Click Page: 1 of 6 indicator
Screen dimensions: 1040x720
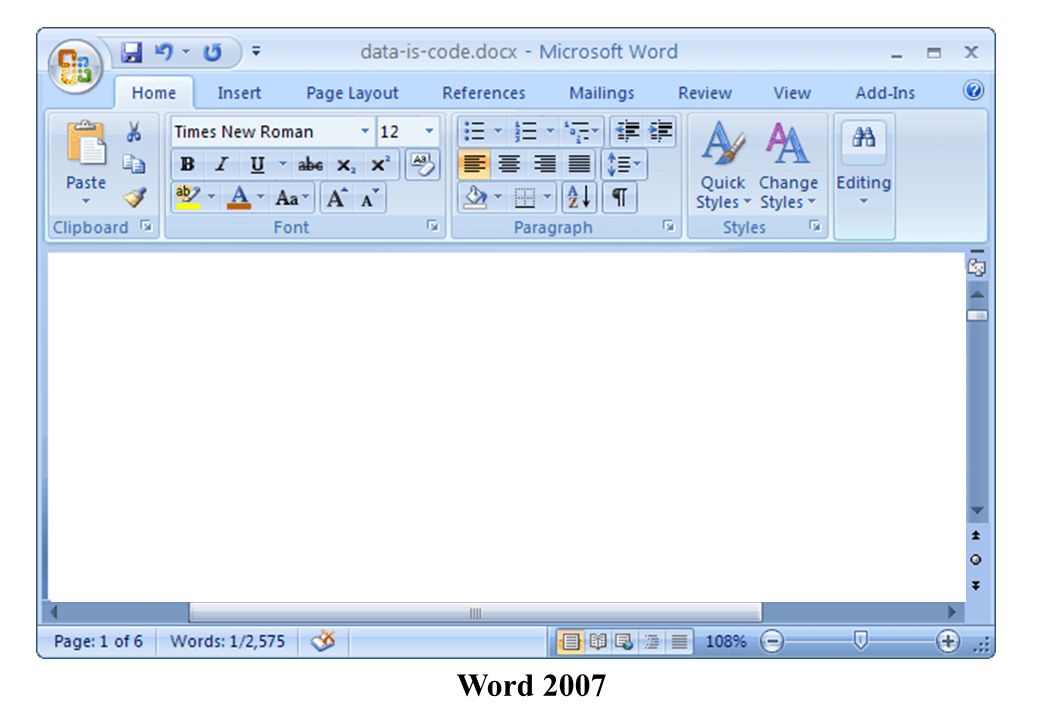(x=98, y=641)
